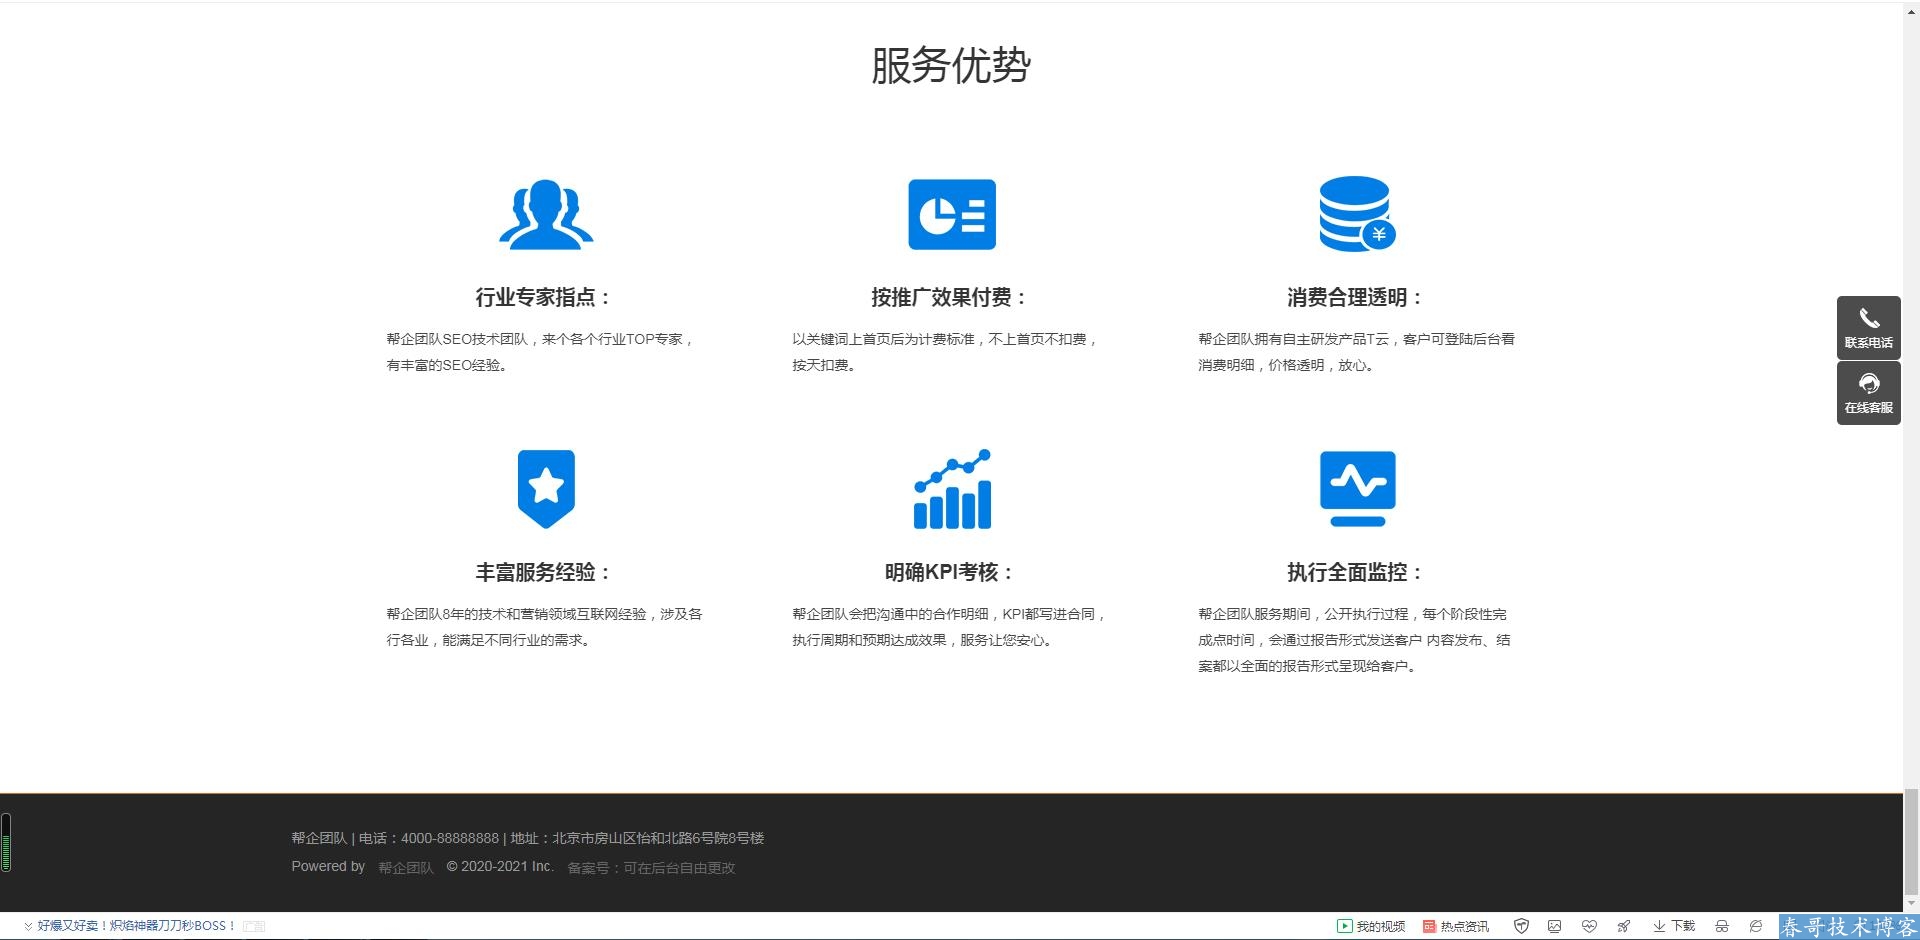The width and height of the screenshot is (1920, 940).
Task: Open 联系电话 floating phone widget
Action: [x=1868, y=327]
